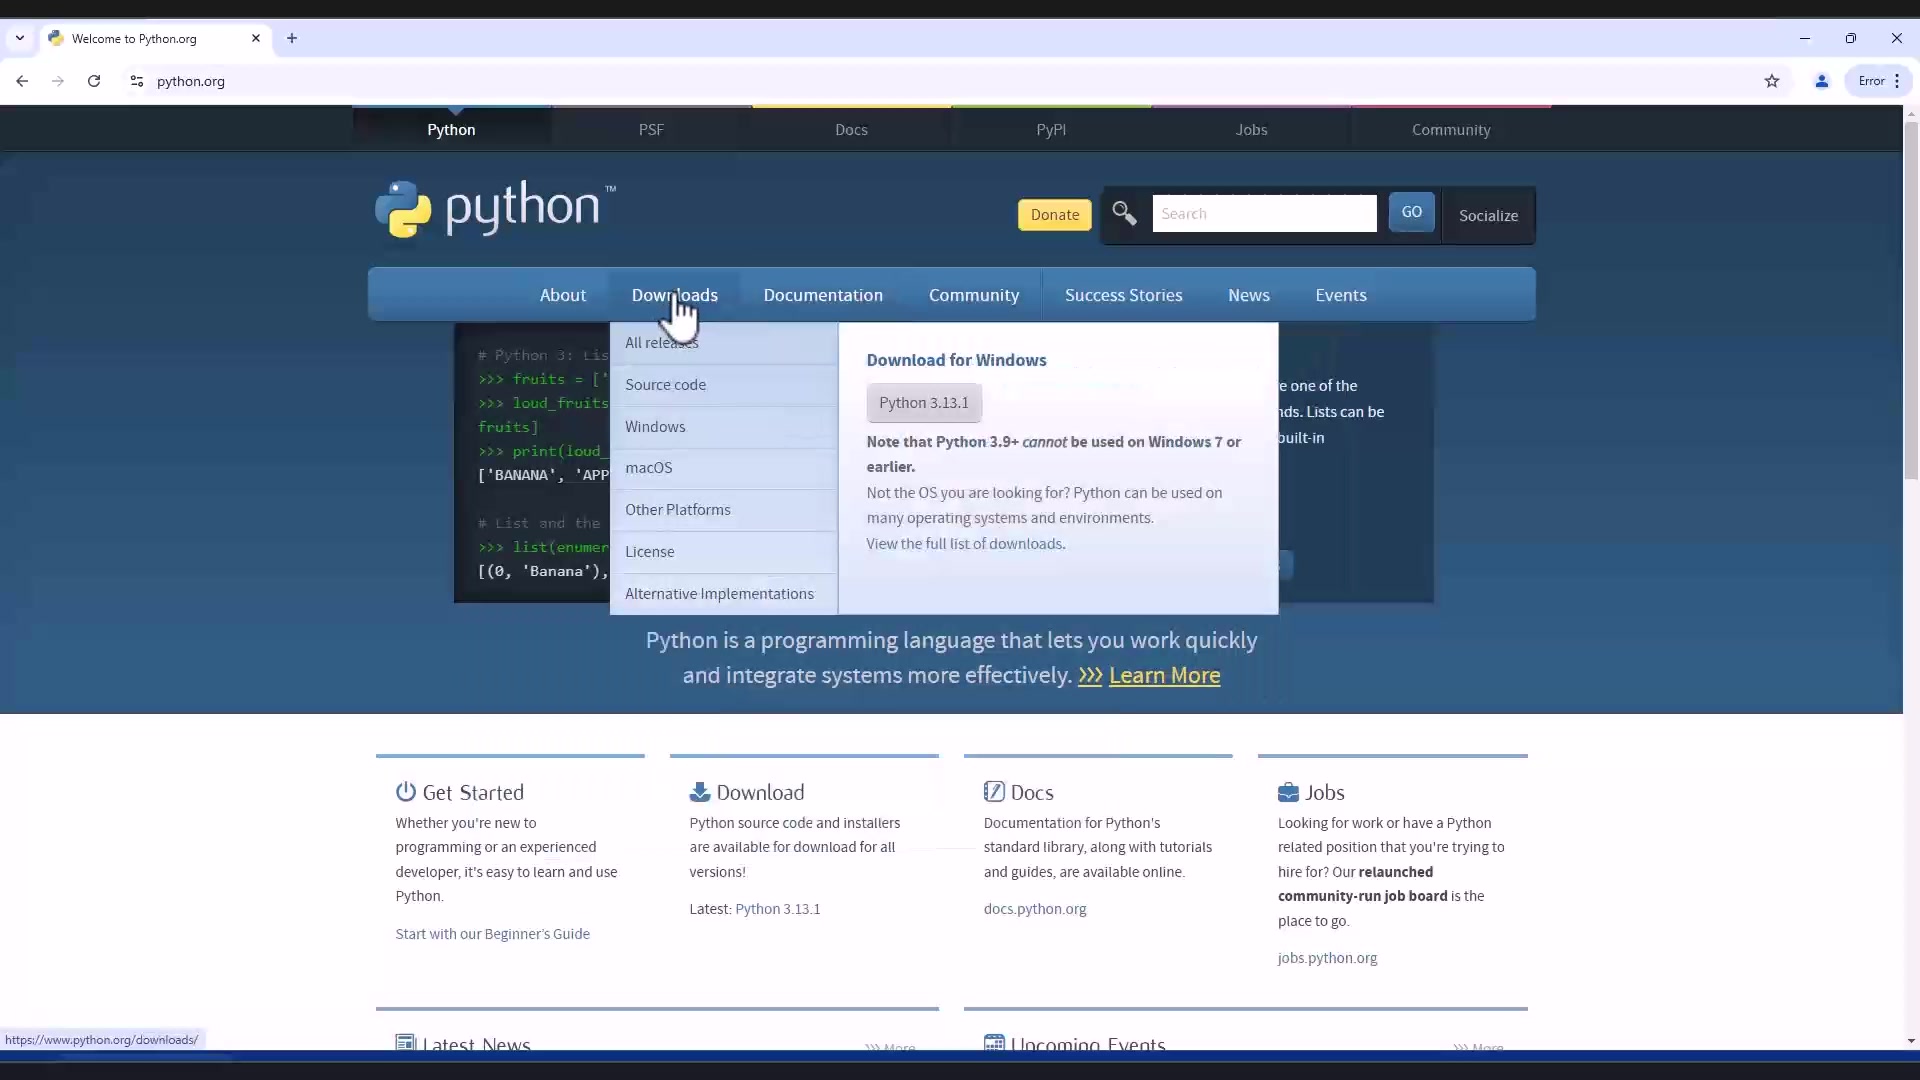Open Start with our Beginner's Guide link
The height and width of the screenshot is (1080, 1920).
click(492, 934)
